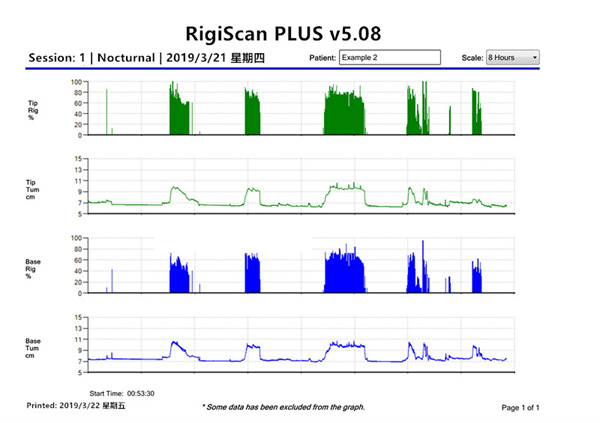Click the Patient name field
Screen dimensions: 600x423
click(x=389, y=58)
